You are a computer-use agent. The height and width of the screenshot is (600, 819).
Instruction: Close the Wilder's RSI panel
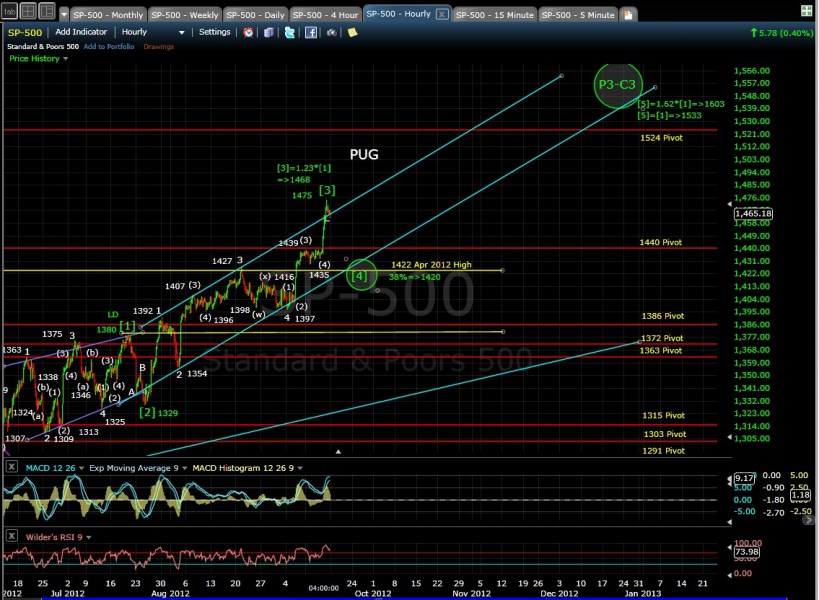click(11, 536)
